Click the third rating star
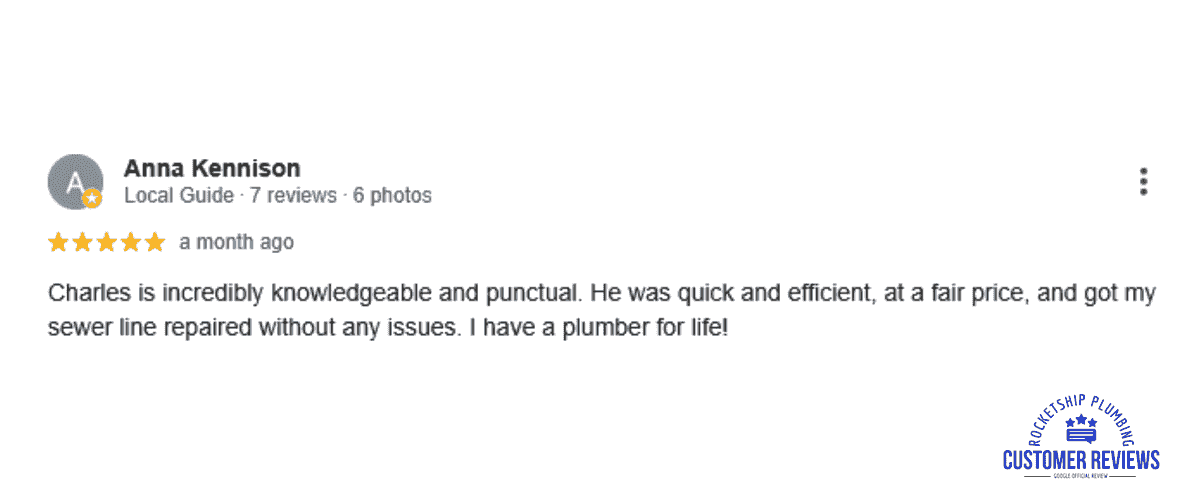This screenshot has height=500, width=1200. (x=106, y=242)
